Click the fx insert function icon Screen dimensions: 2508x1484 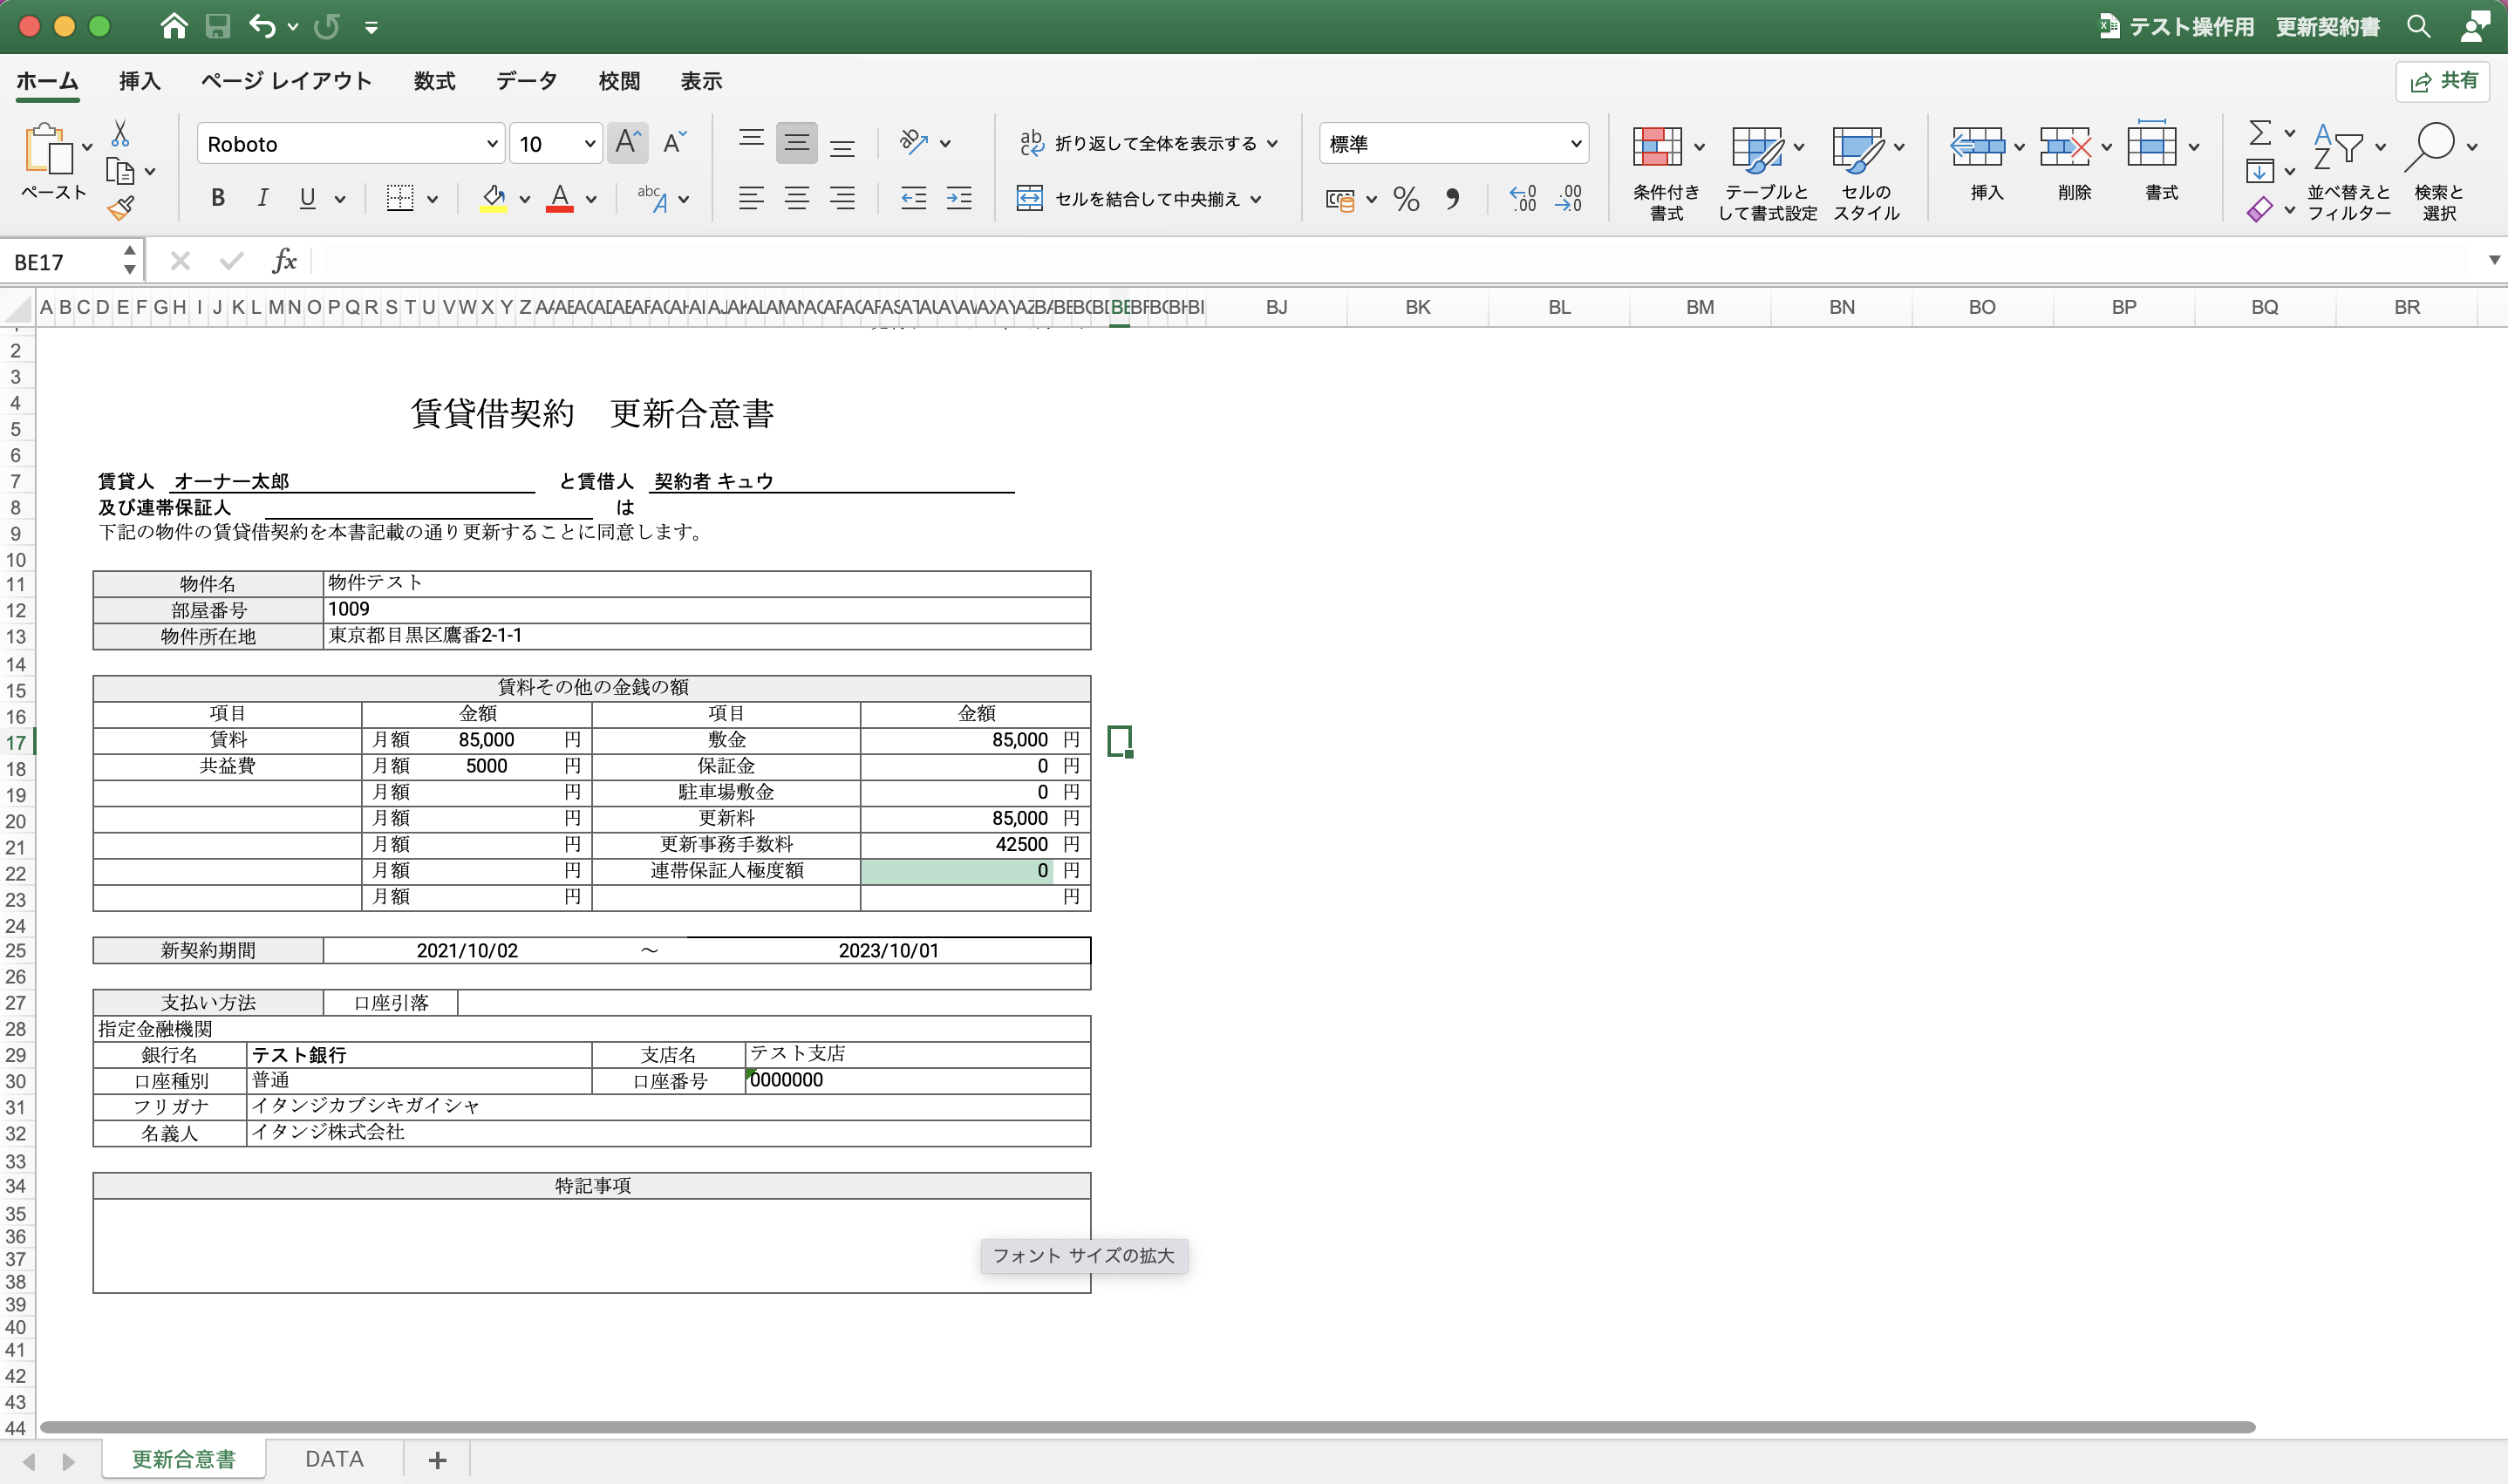(x=284, y=261)
